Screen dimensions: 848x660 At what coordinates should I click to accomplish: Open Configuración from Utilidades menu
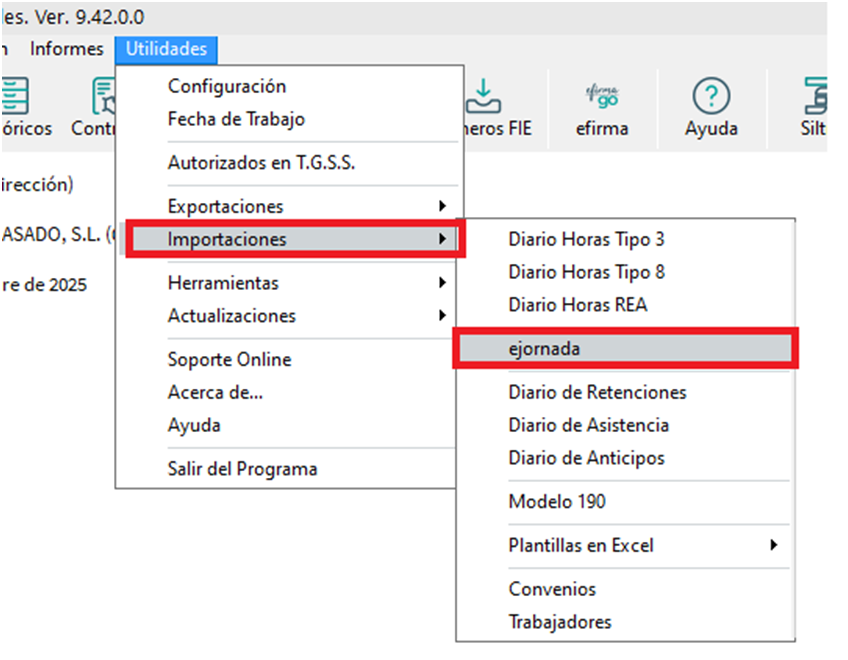coord(226,86)
